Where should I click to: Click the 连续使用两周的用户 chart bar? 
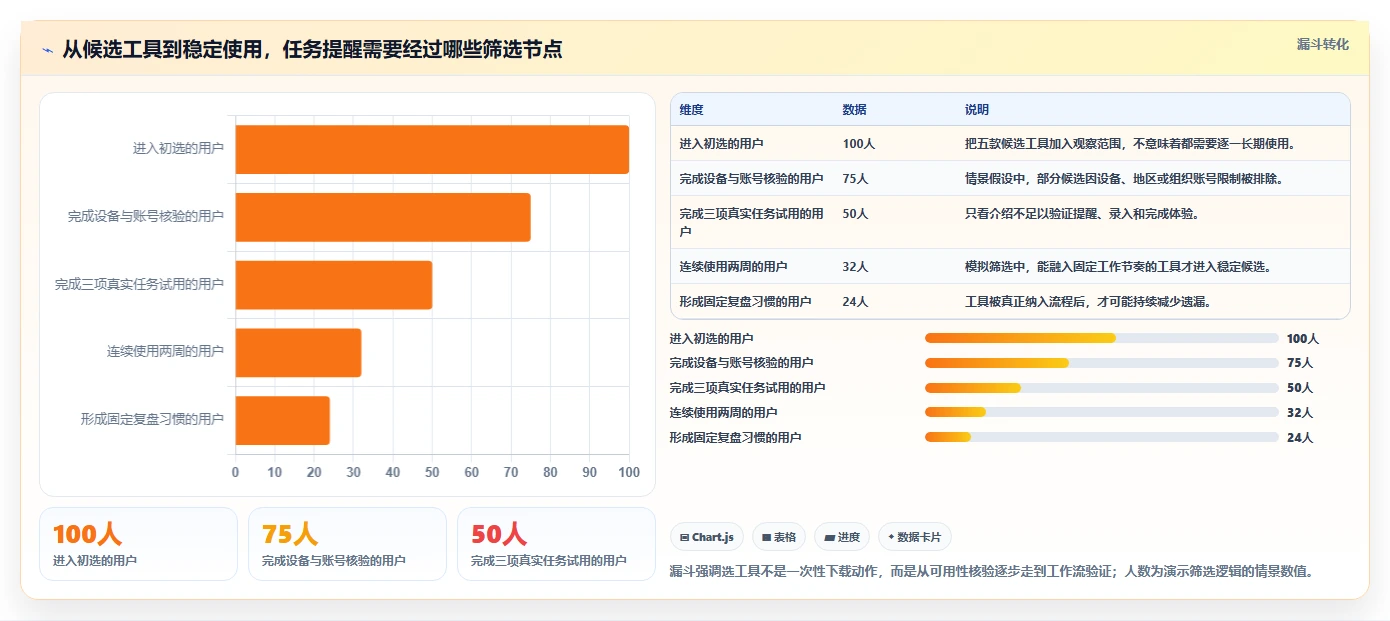(298, 352)
